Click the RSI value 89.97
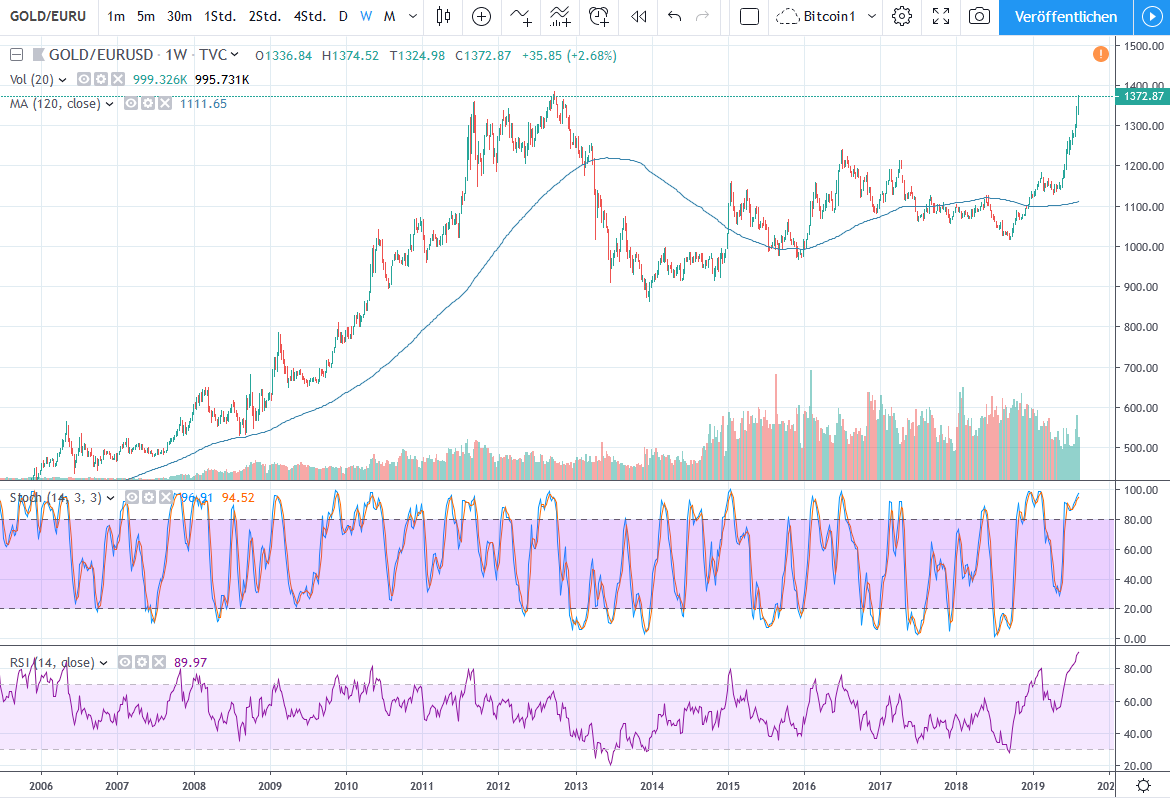This screenshot has height=798, width=1170. click(x=190, y=663)
